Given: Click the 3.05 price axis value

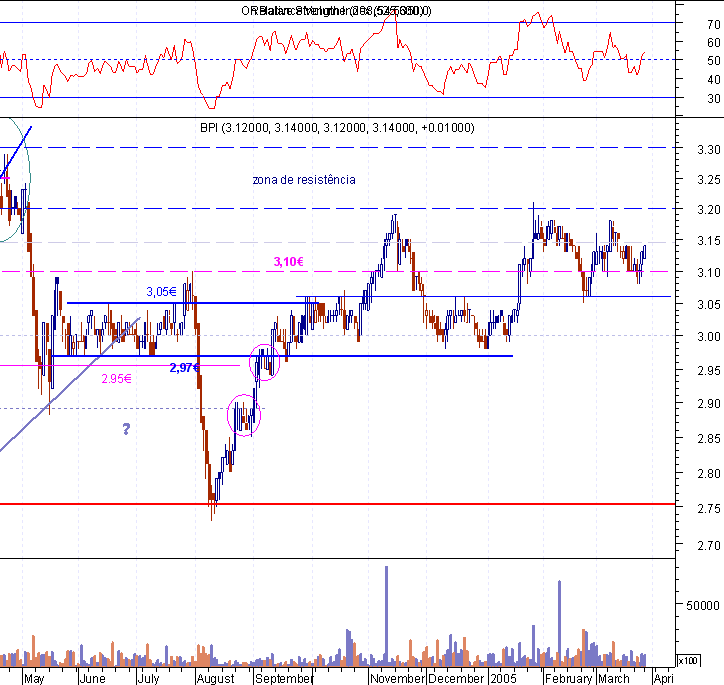Looking at the screenshot, I should click(709, 304).
